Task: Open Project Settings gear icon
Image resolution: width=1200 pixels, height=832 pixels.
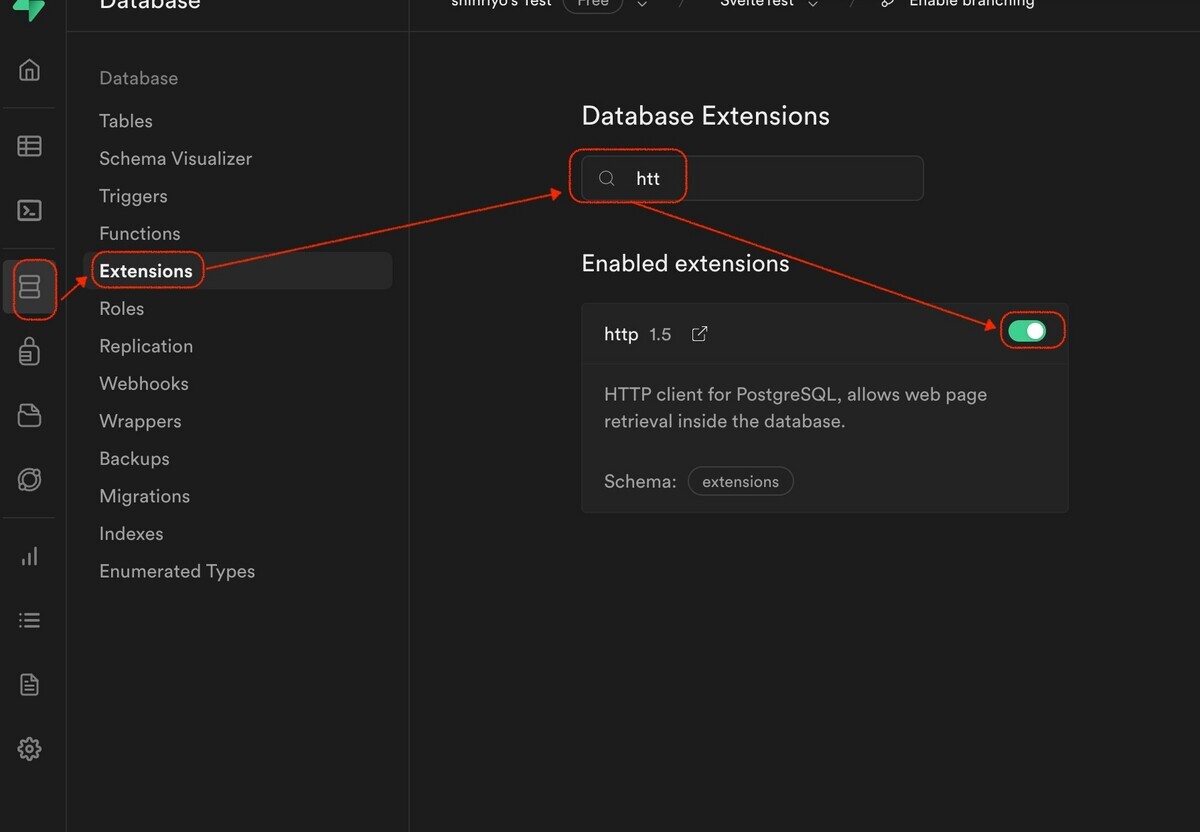Action: (x=30, y=749)
